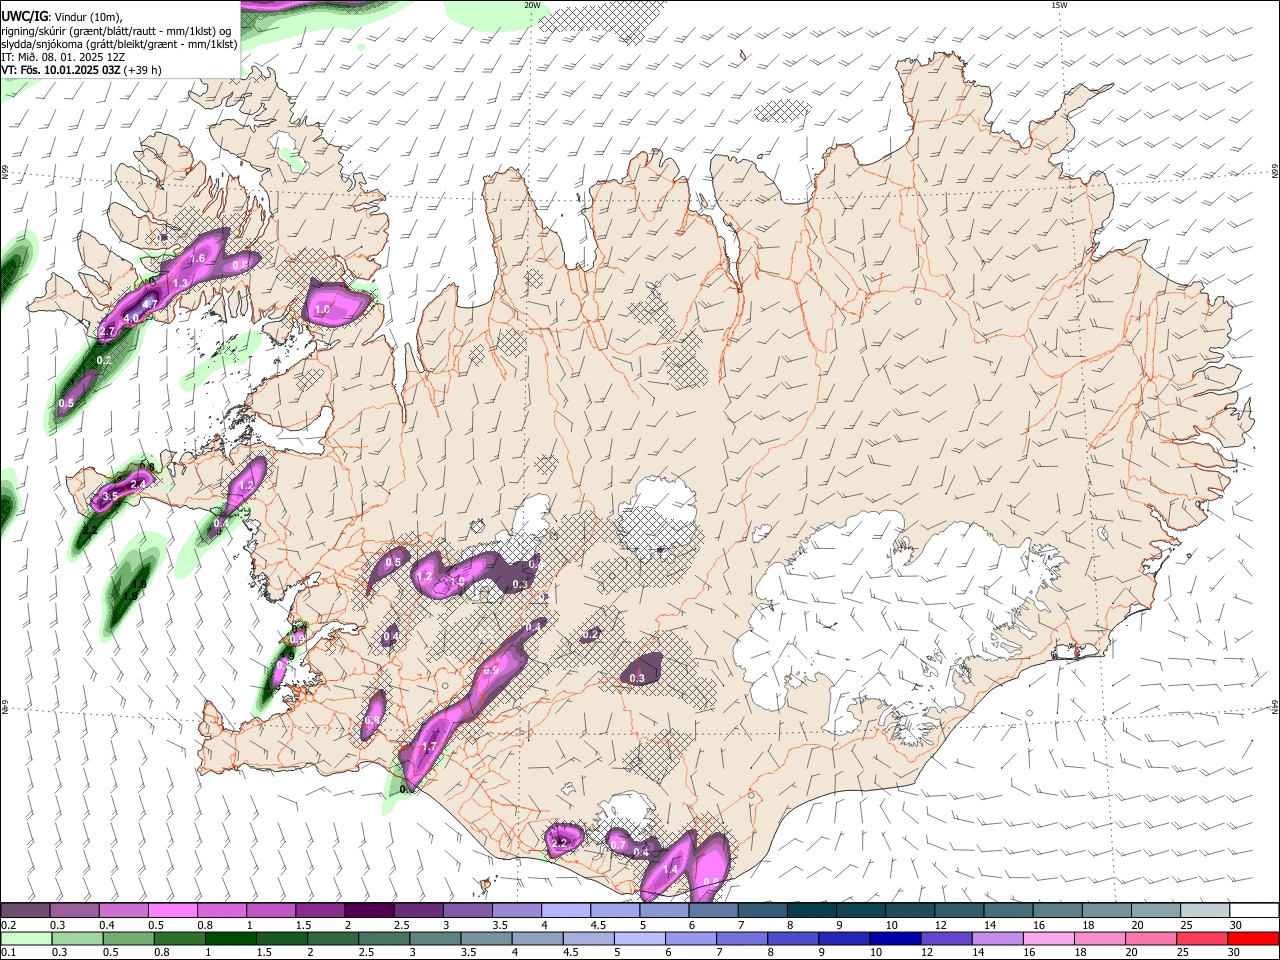Select the bright red 25–30 swatch, lower scale
The image size is (1280, 960).
[x=1253, y=939]
